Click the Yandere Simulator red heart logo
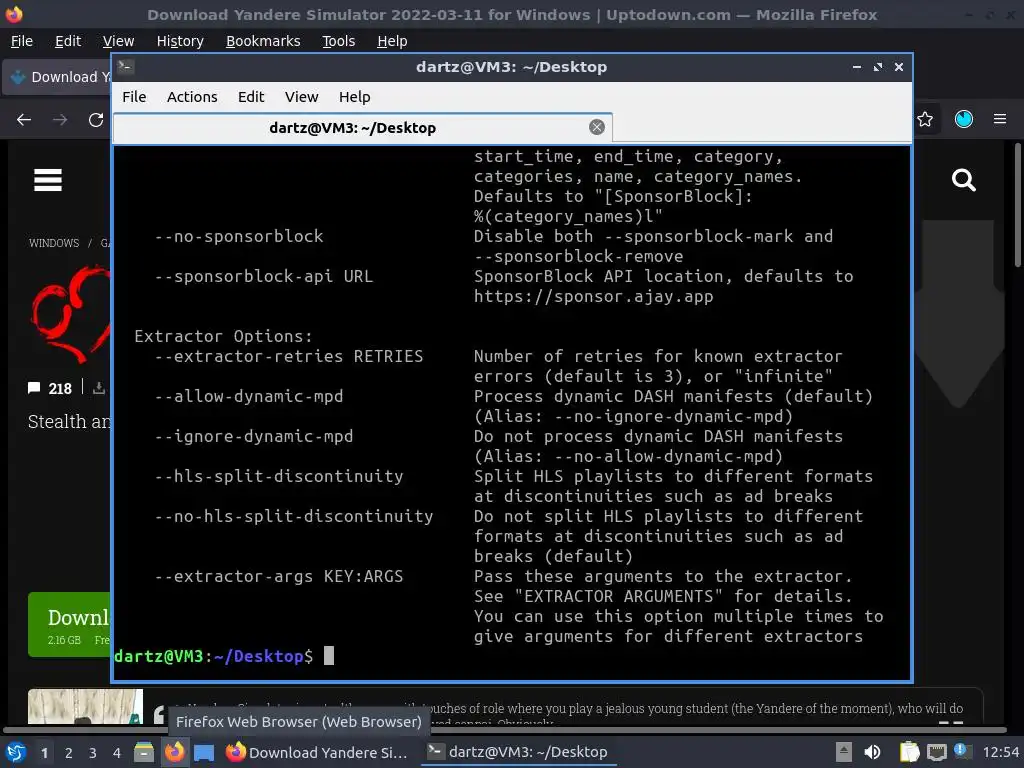Screen dimensions: 1024x768 coord(71,313)
